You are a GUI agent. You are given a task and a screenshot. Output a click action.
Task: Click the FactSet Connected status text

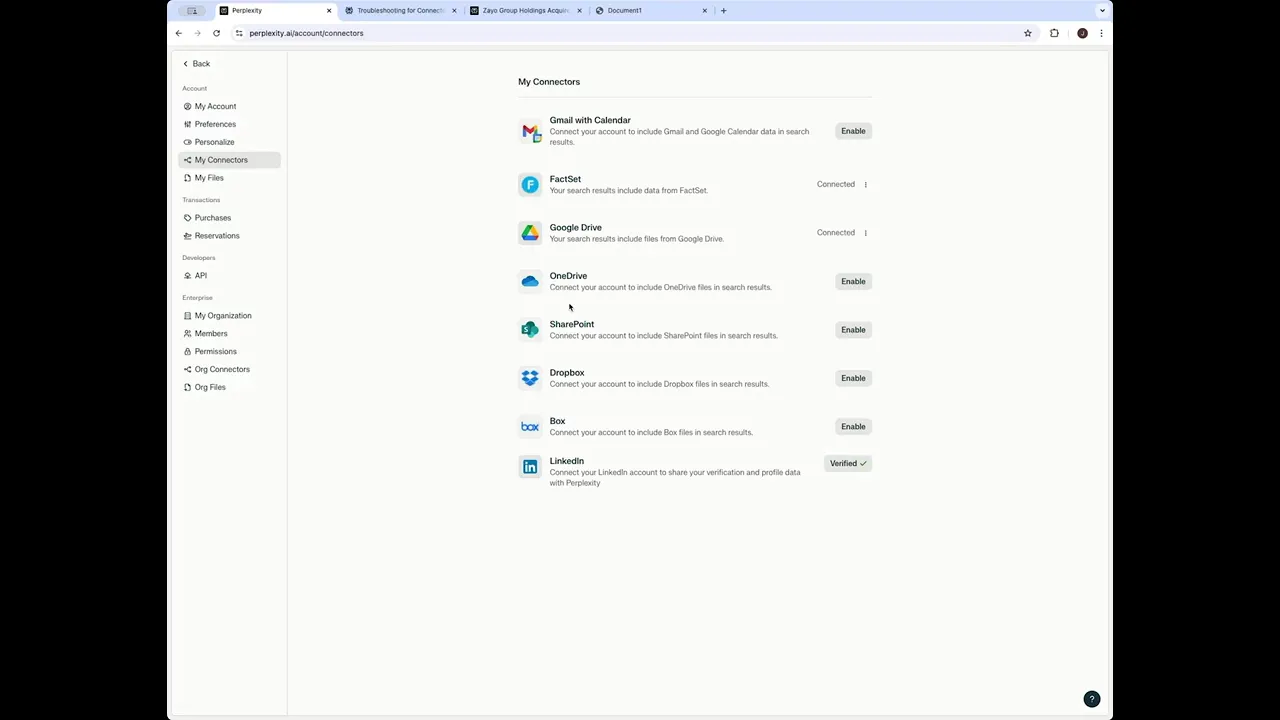[836, 184]
